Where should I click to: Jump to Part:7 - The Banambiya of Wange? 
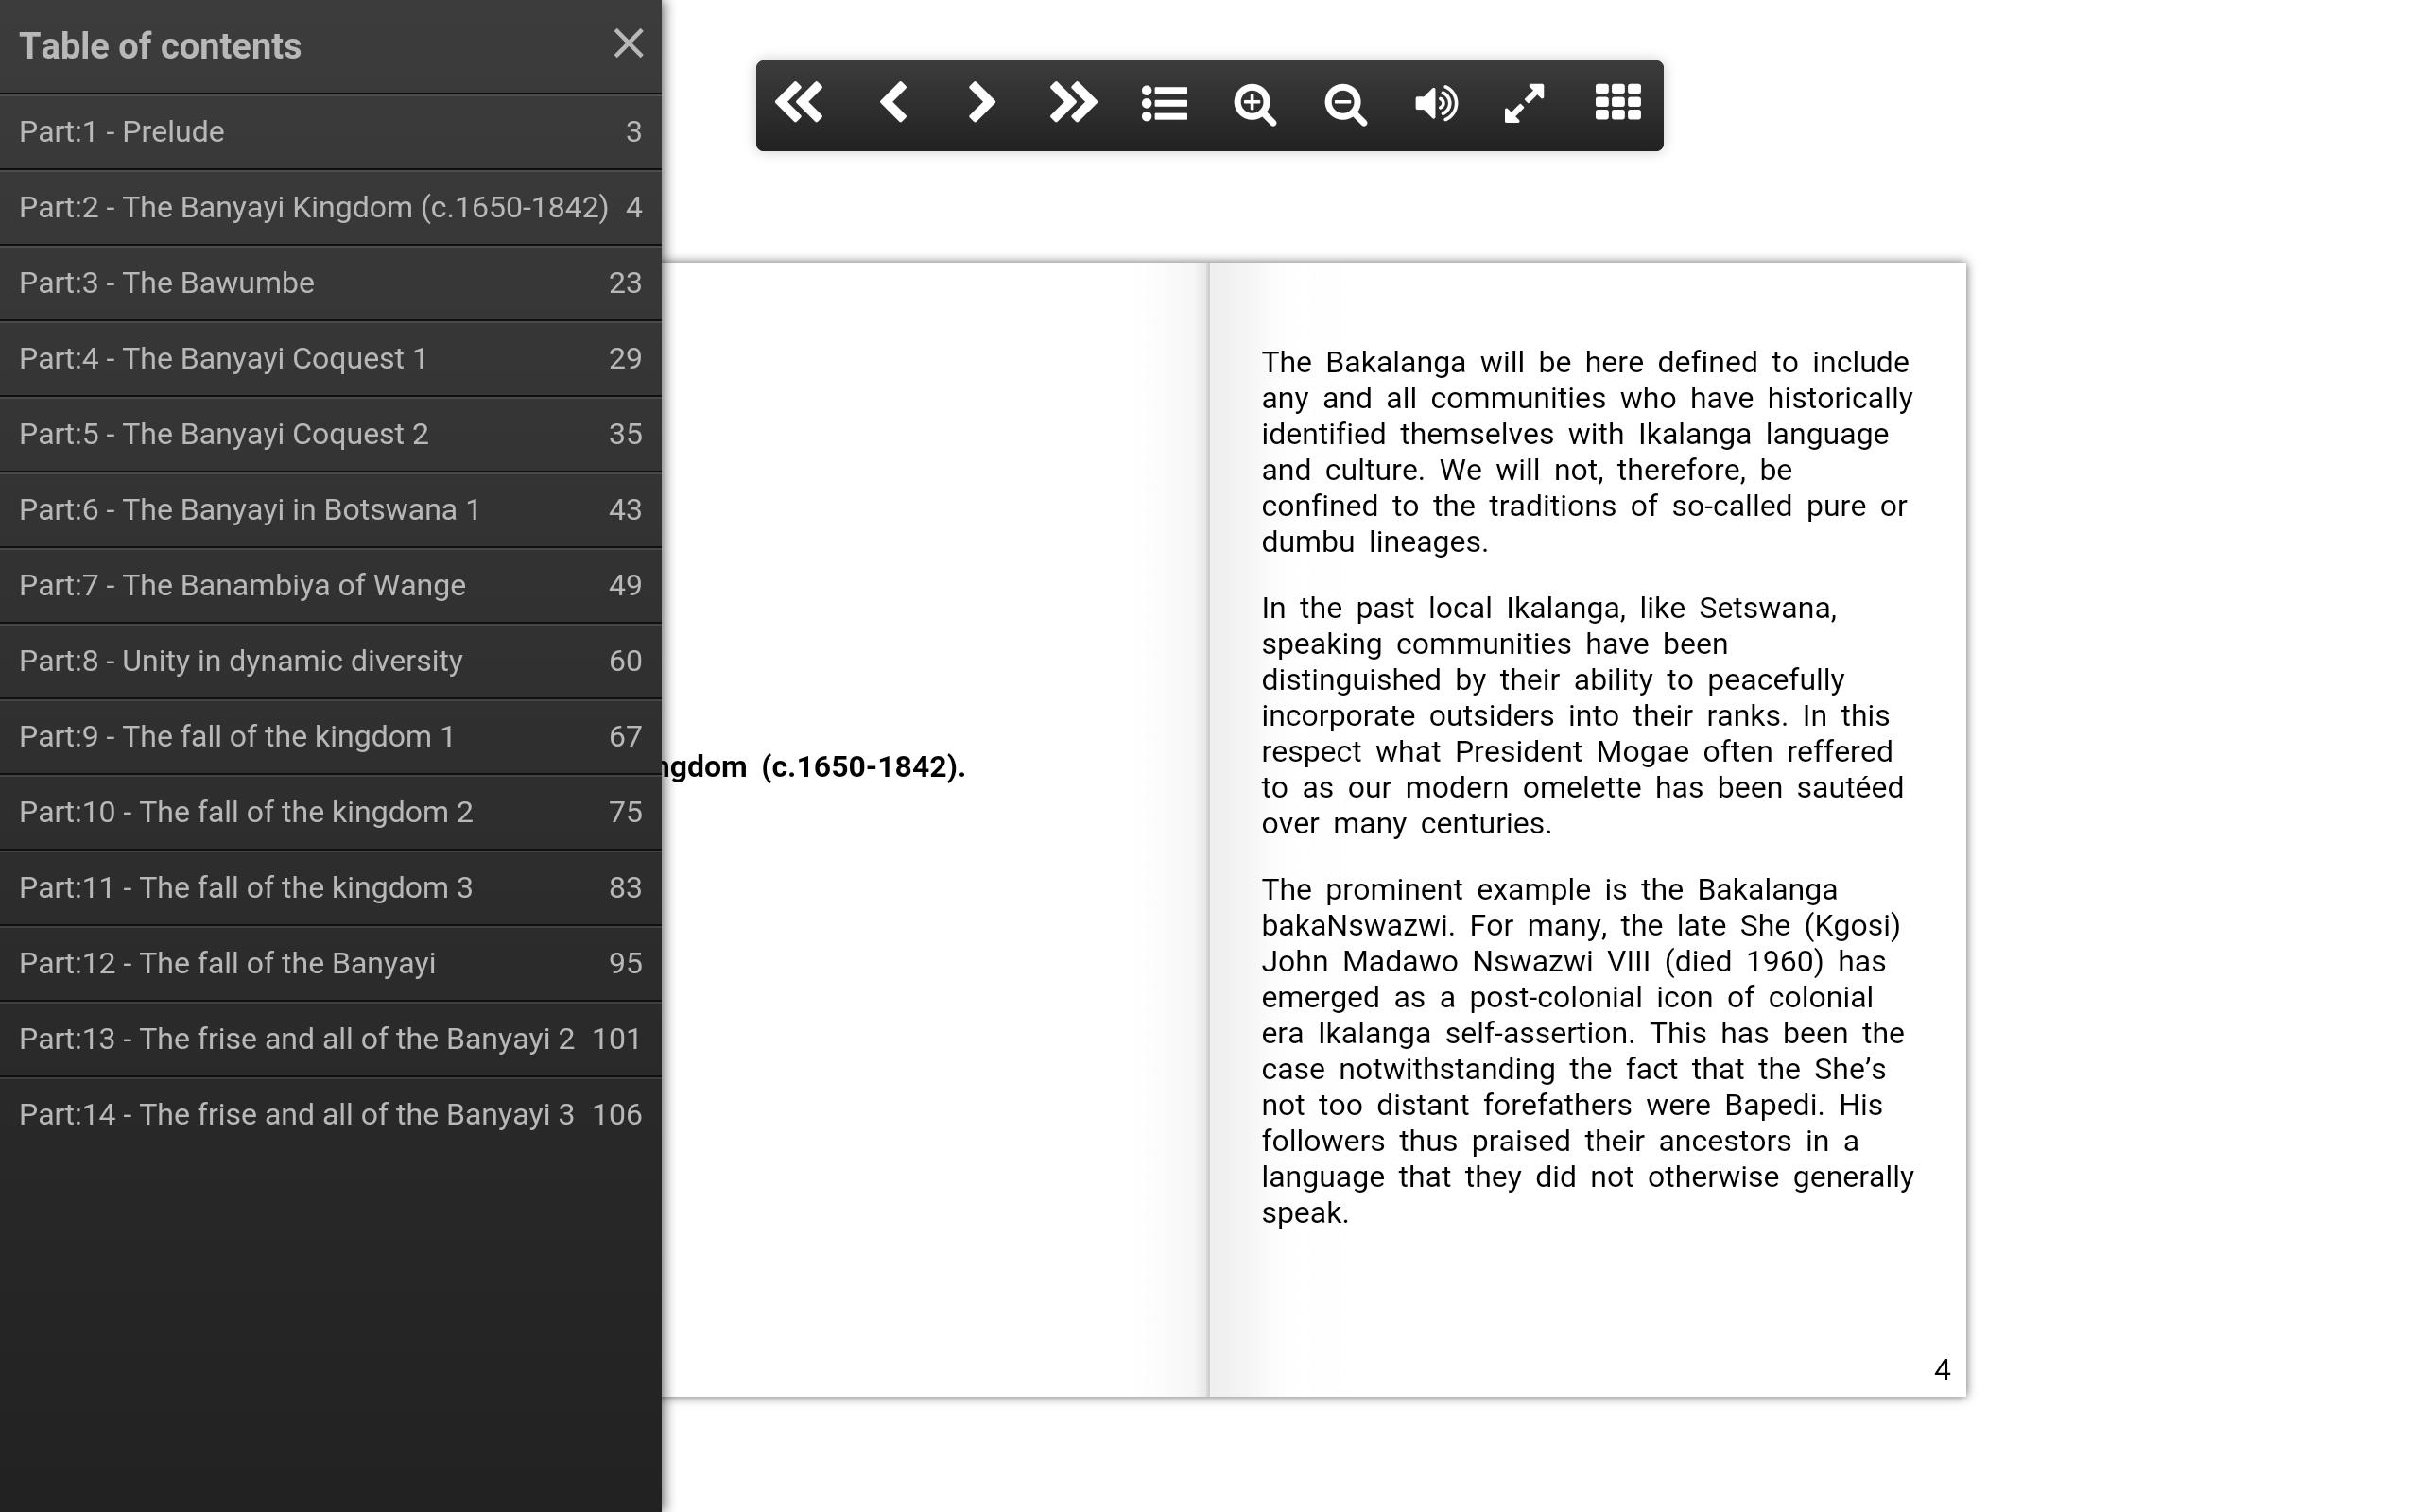pos(330,585)
